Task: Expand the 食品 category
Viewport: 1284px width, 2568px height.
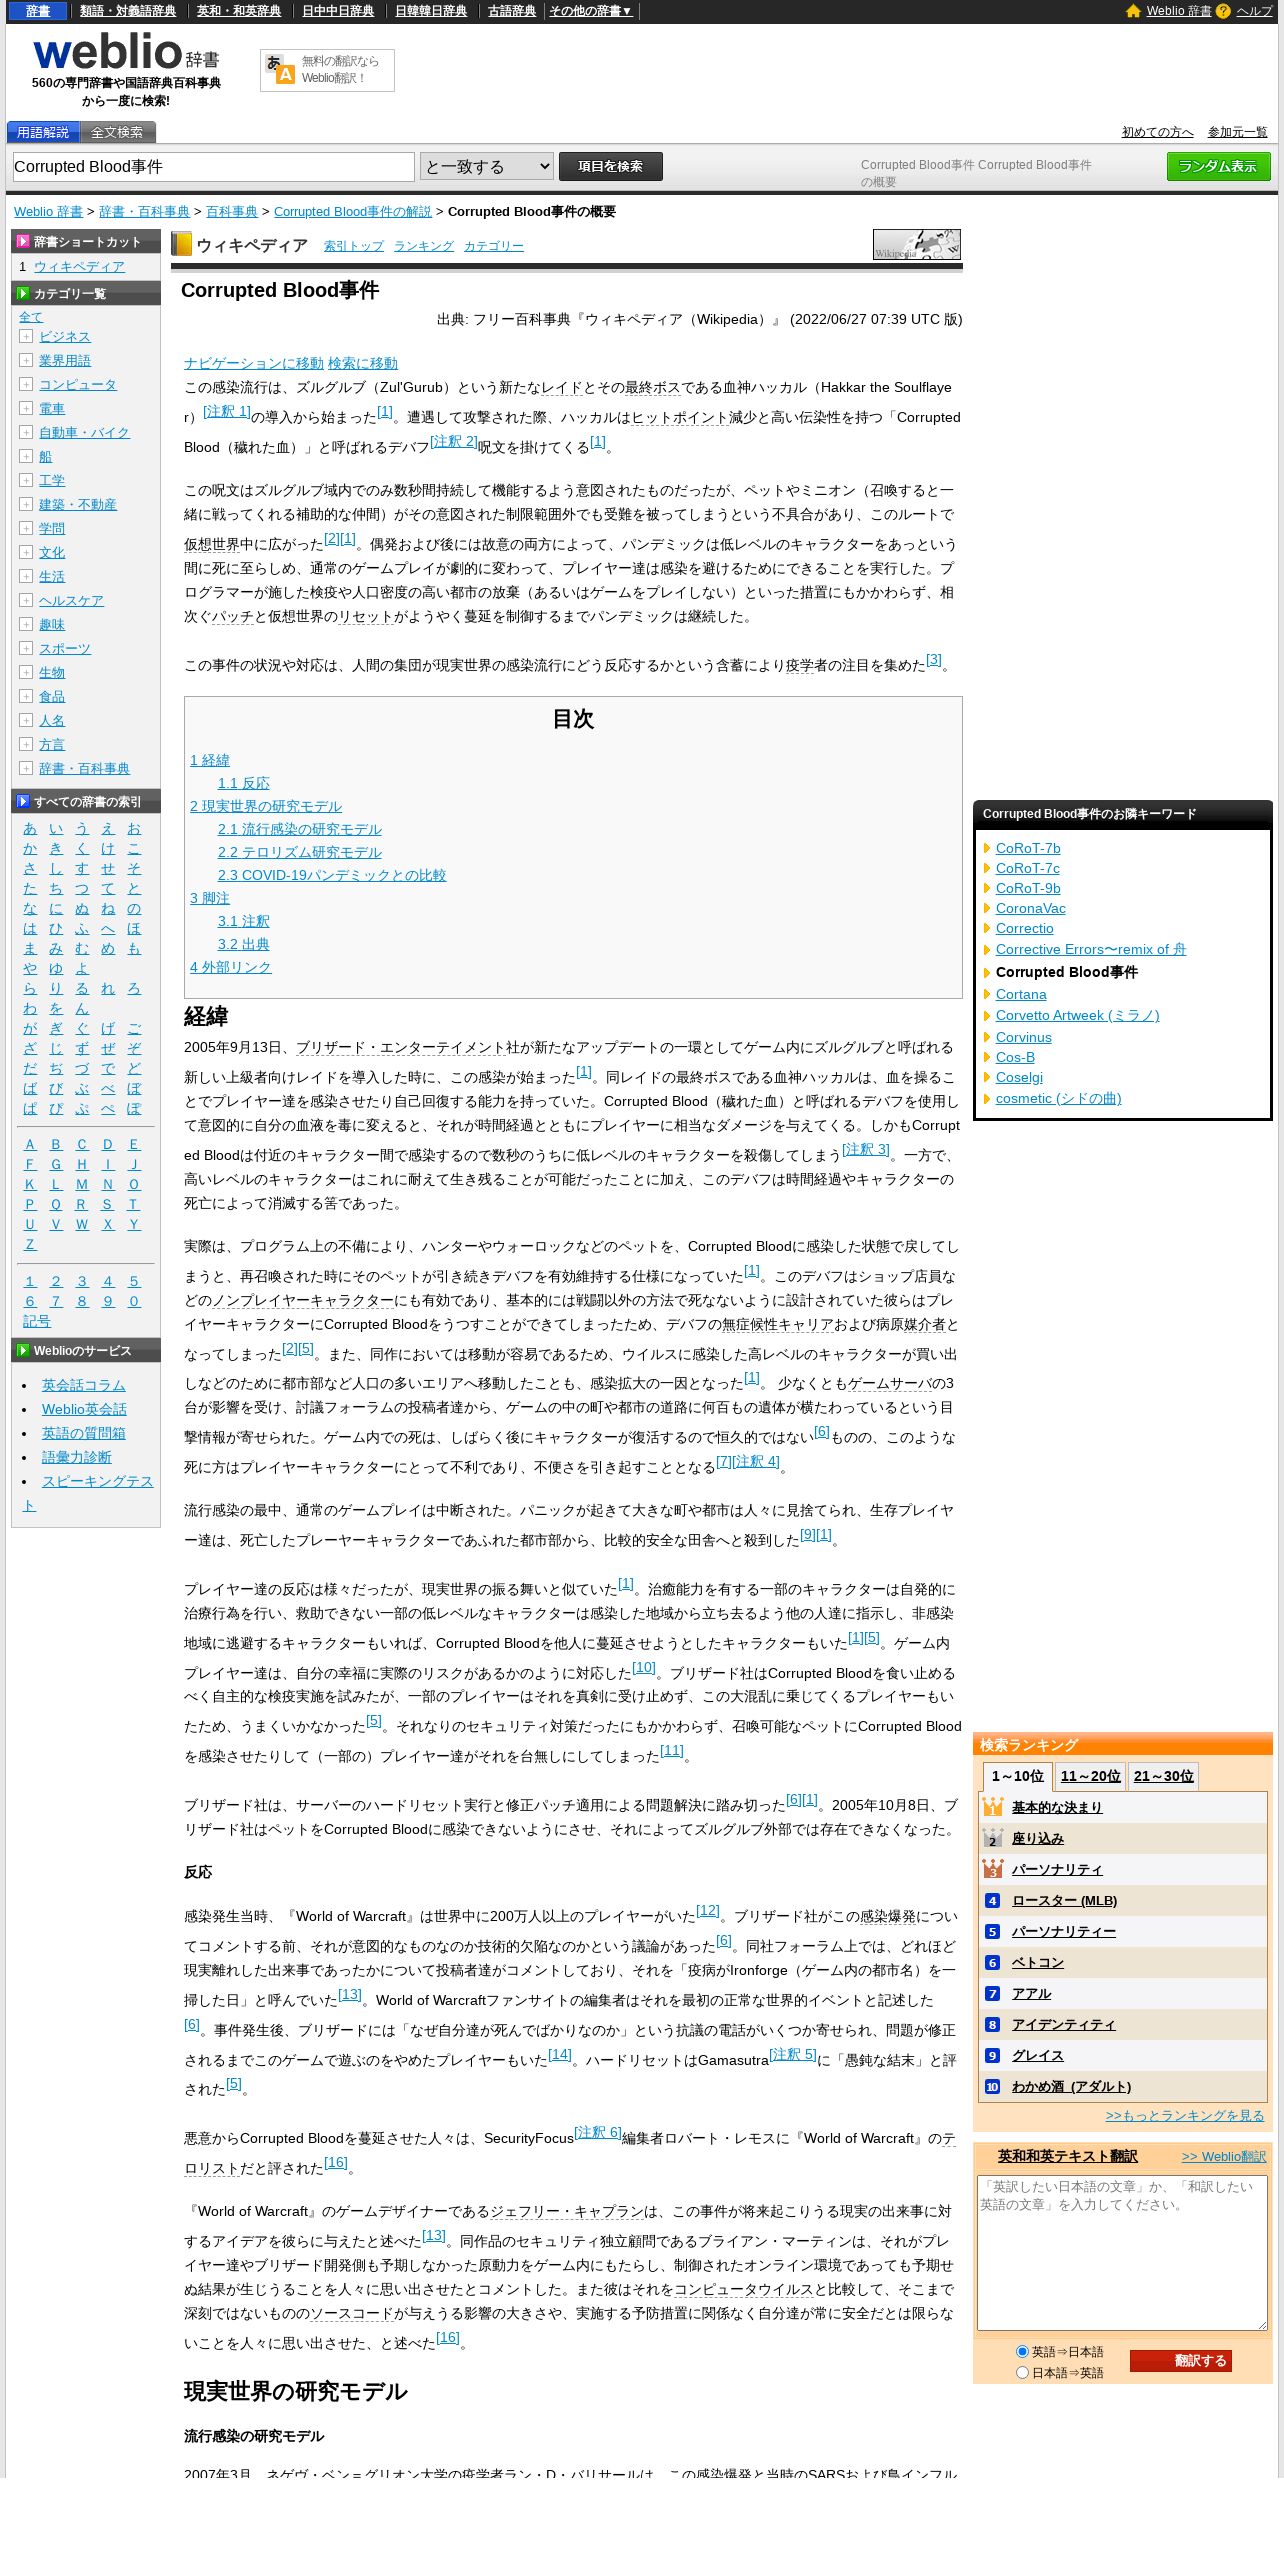Action: (x=26, y=696)
